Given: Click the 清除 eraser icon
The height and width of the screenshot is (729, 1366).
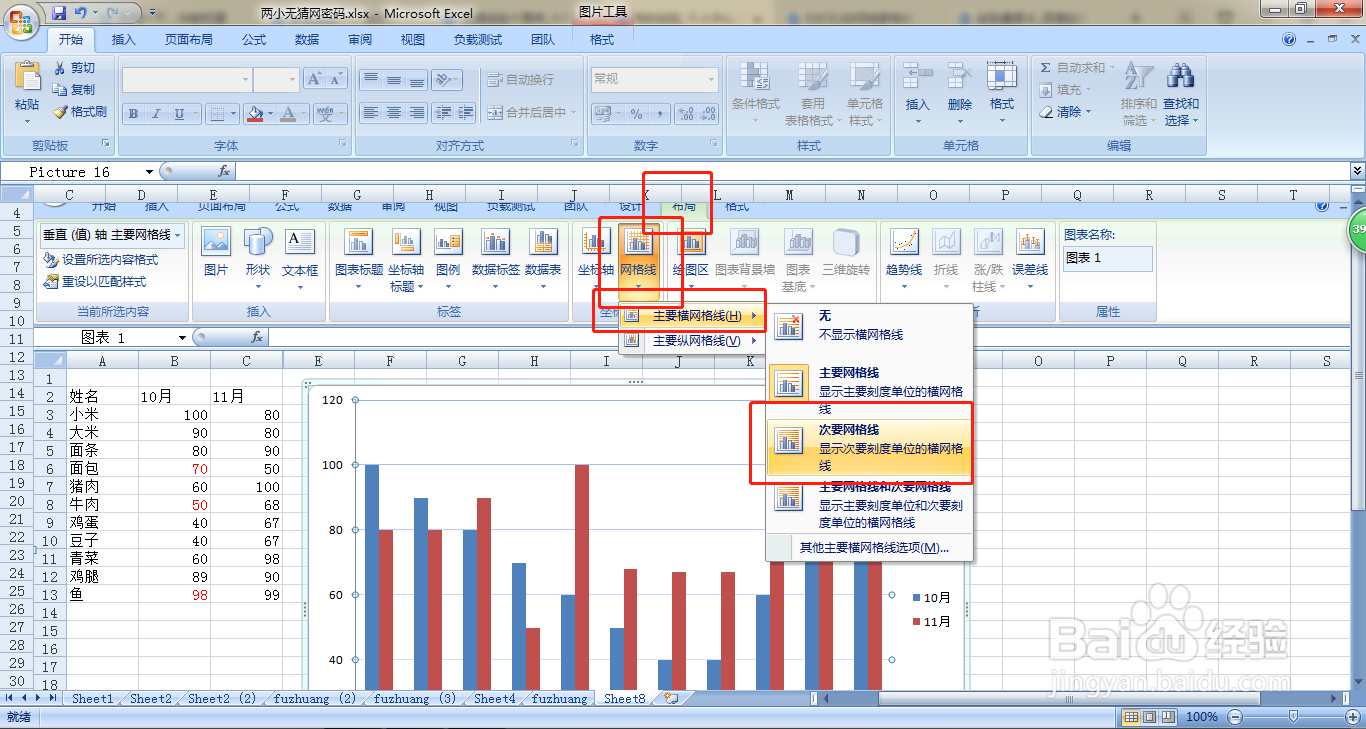Looking at the screenshot, I should tap(1046, 112).
